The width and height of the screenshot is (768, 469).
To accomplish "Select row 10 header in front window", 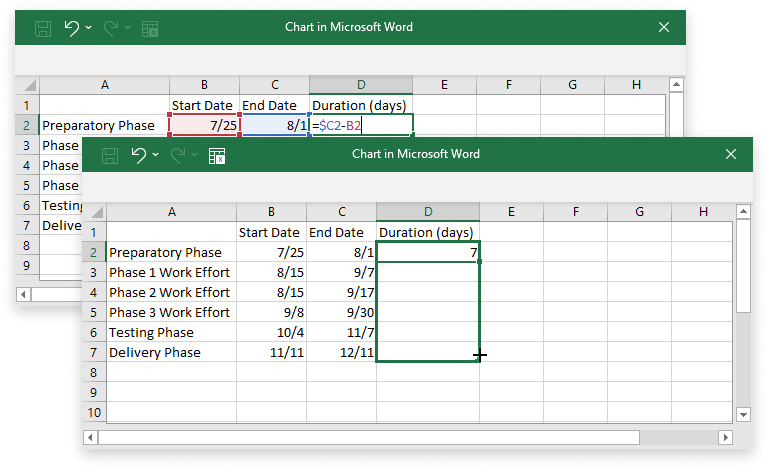I will coord(94,413).
